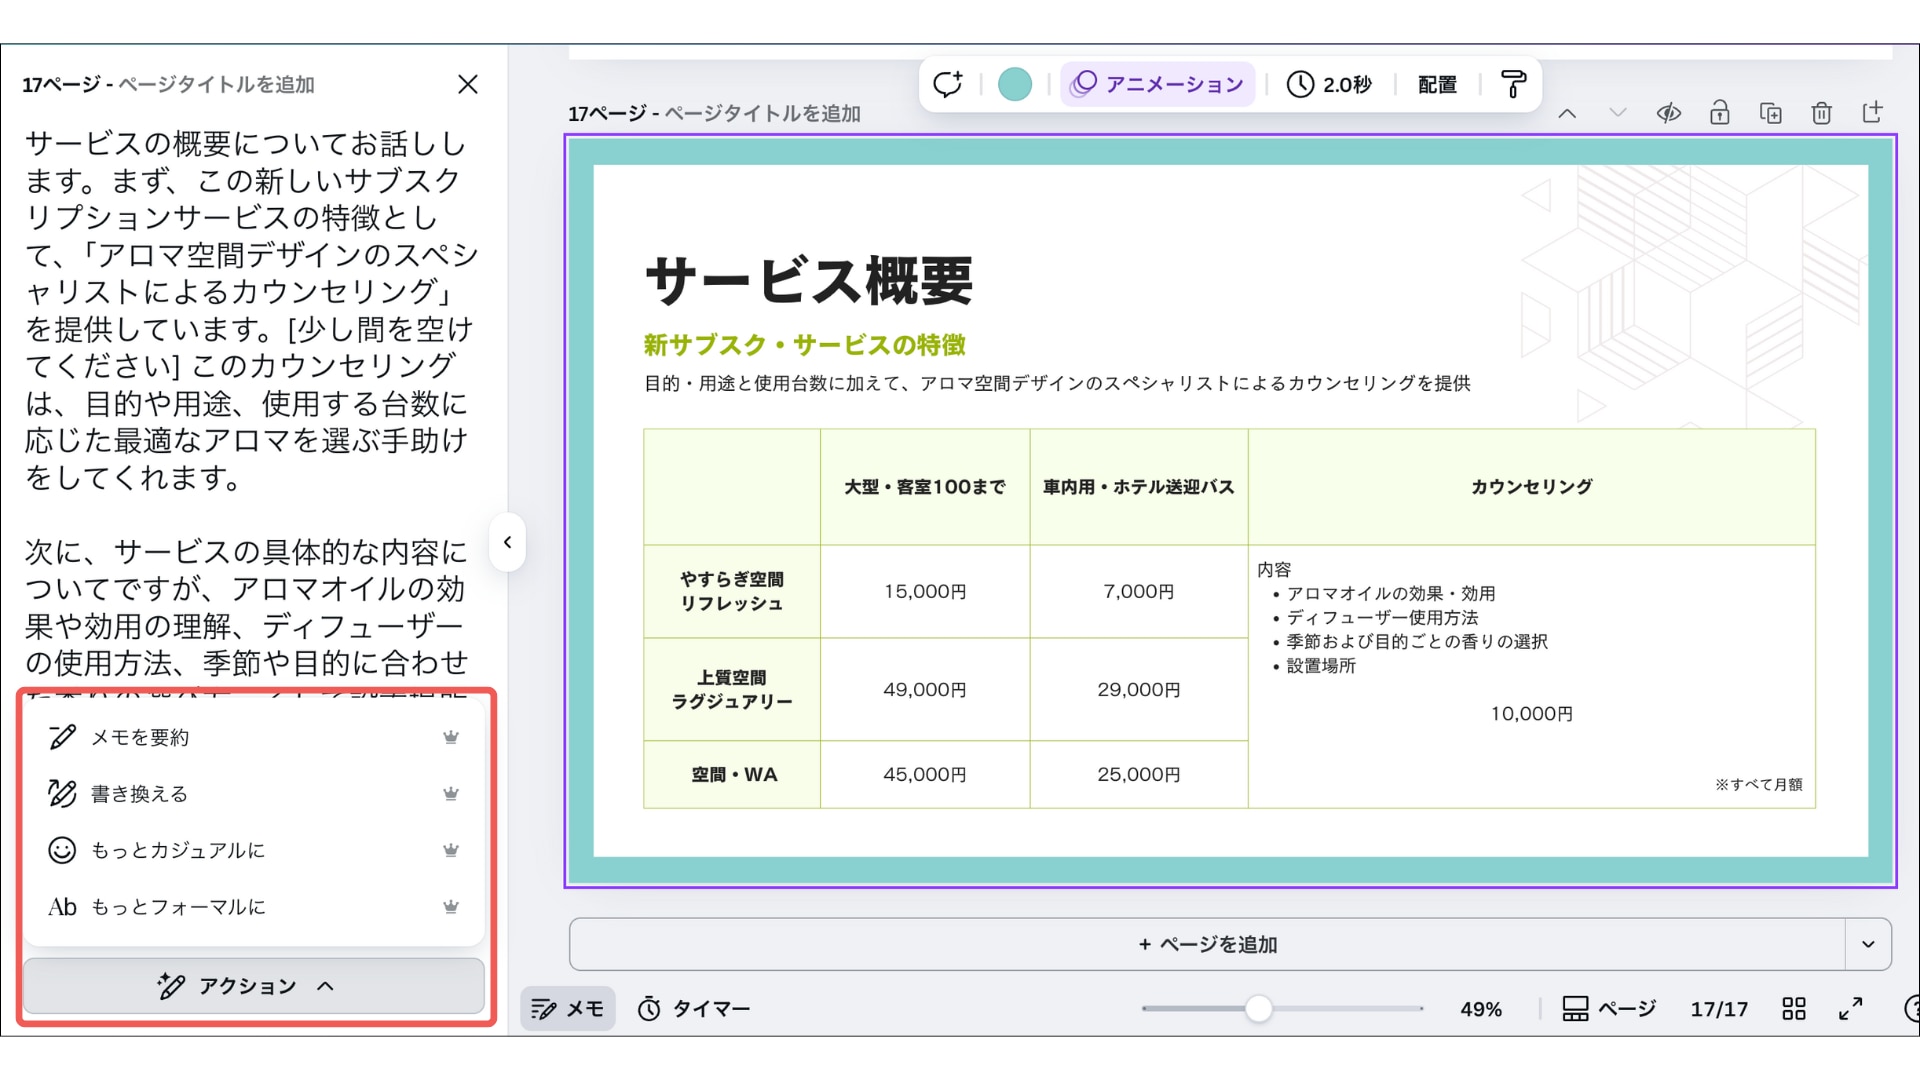Screen dimensions: 1920x1080
Task: Delete page 17 with the trash icon
Action: tap(1821, 113)
